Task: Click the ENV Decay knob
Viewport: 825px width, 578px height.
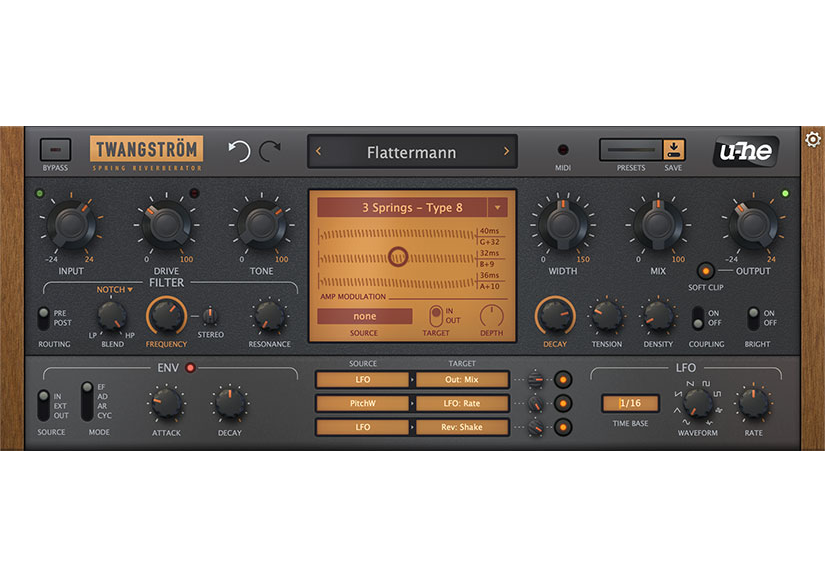Action: pos(230,403)
